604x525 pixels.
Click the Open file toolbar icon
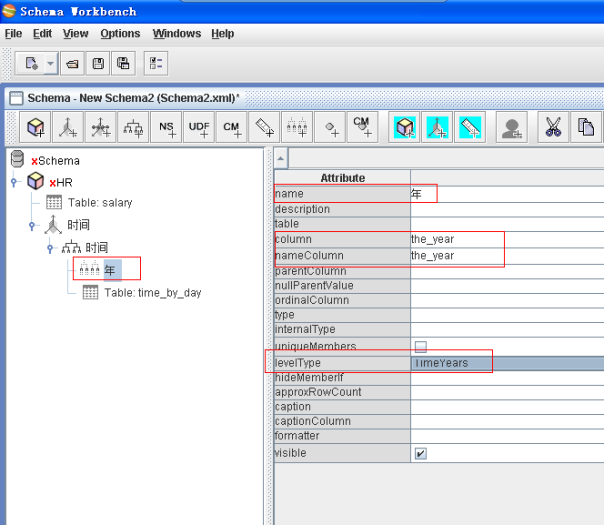click(72, 63)
